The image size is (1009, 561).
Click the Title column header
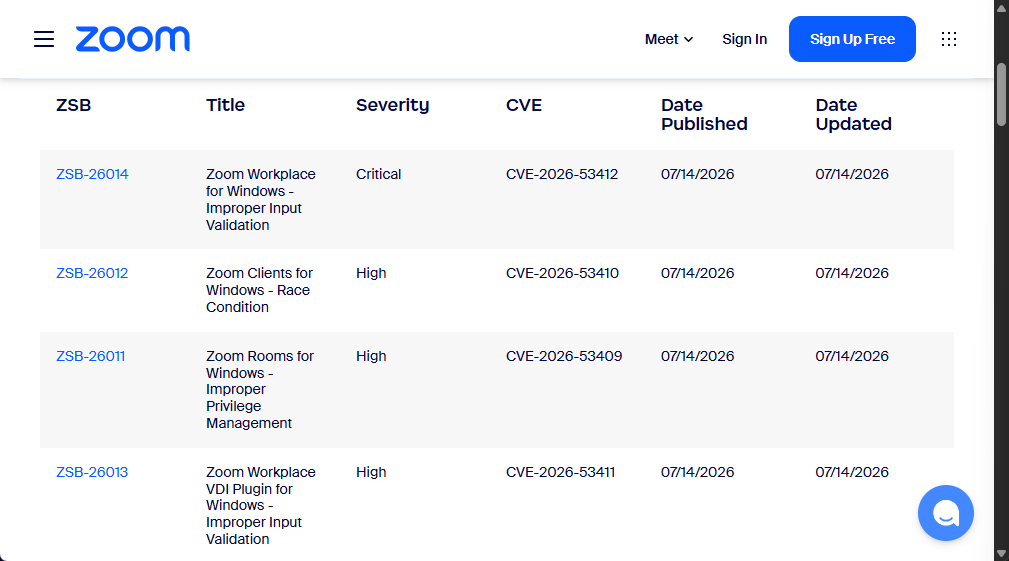click(x=225, y=105)
